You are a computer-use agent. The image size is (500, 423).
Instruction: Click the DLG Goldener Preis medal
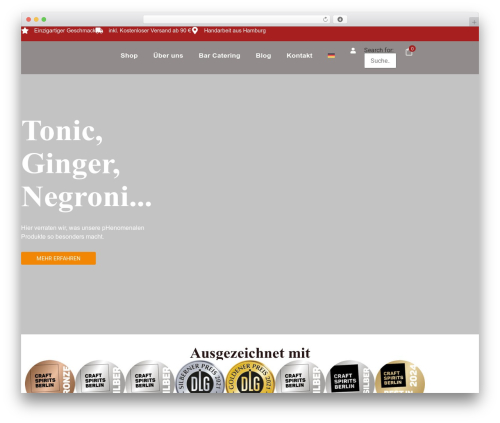pyautogui.click(x=250, y=377)
